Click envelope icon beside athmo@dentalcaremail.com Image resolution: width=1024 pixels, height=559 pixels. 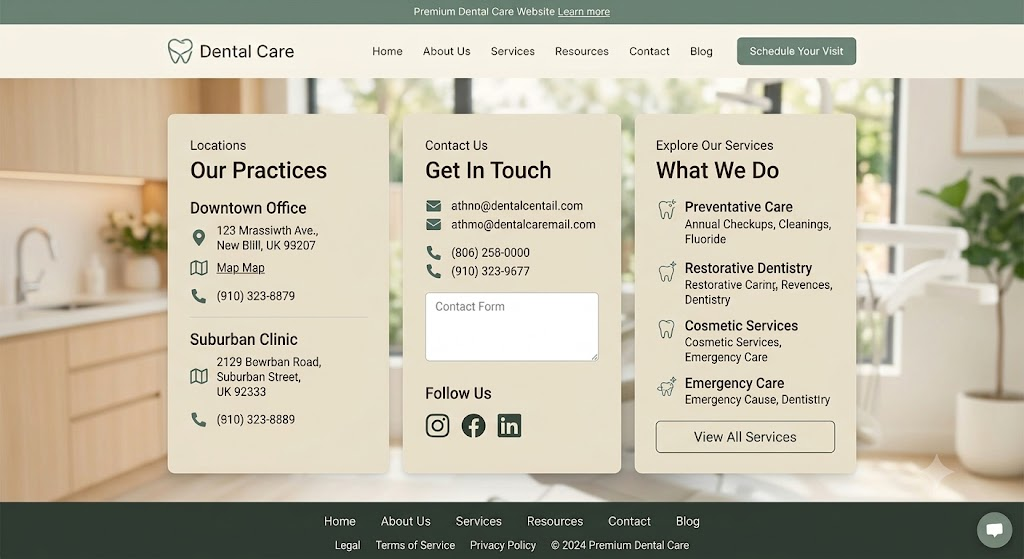[x=434, y=225]
